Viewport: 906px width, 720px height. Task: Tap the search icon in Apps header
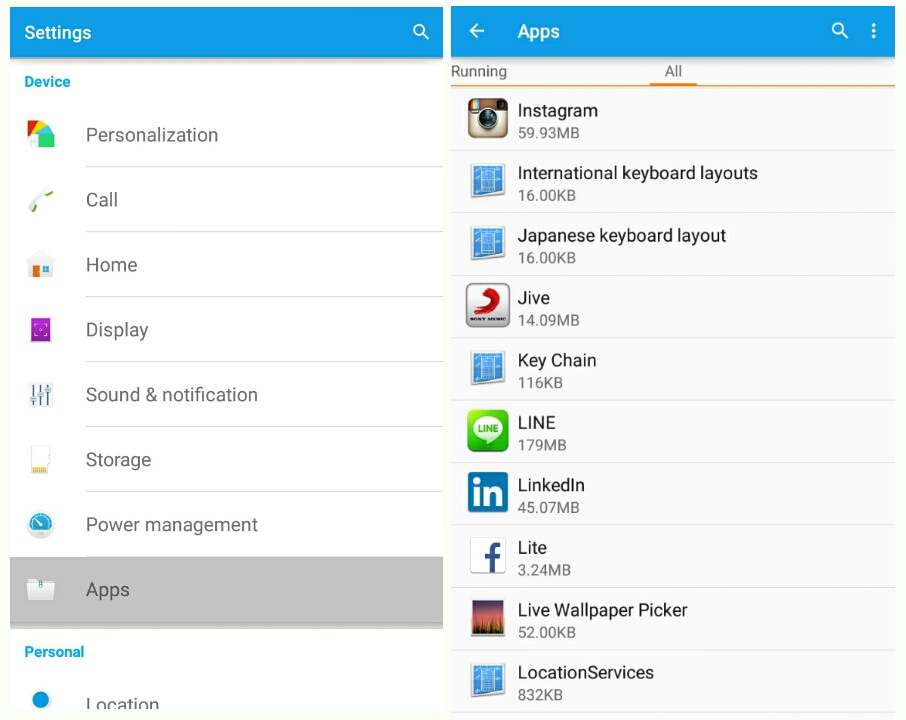click(840, 31)
